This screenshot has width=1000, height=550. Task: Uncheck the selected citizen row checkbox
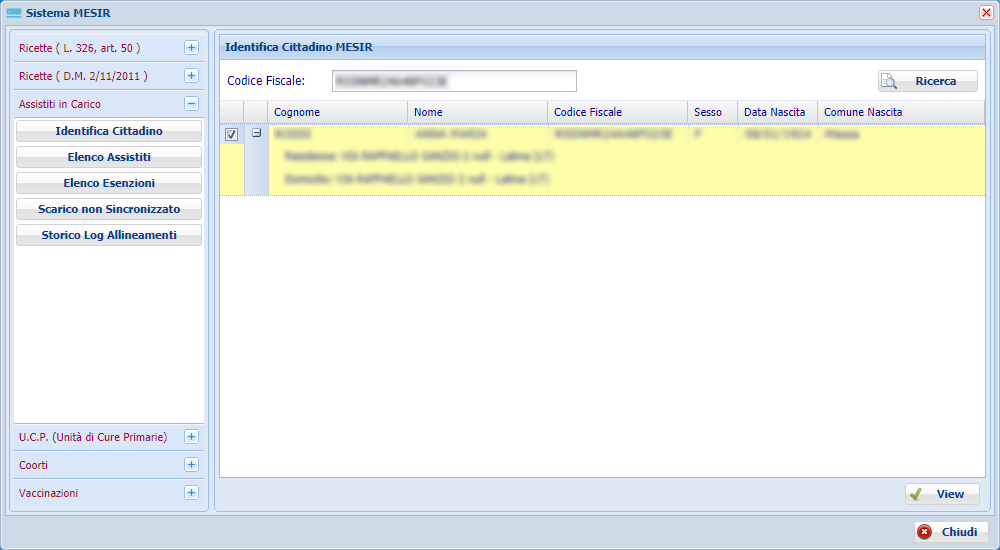(232, 135)
